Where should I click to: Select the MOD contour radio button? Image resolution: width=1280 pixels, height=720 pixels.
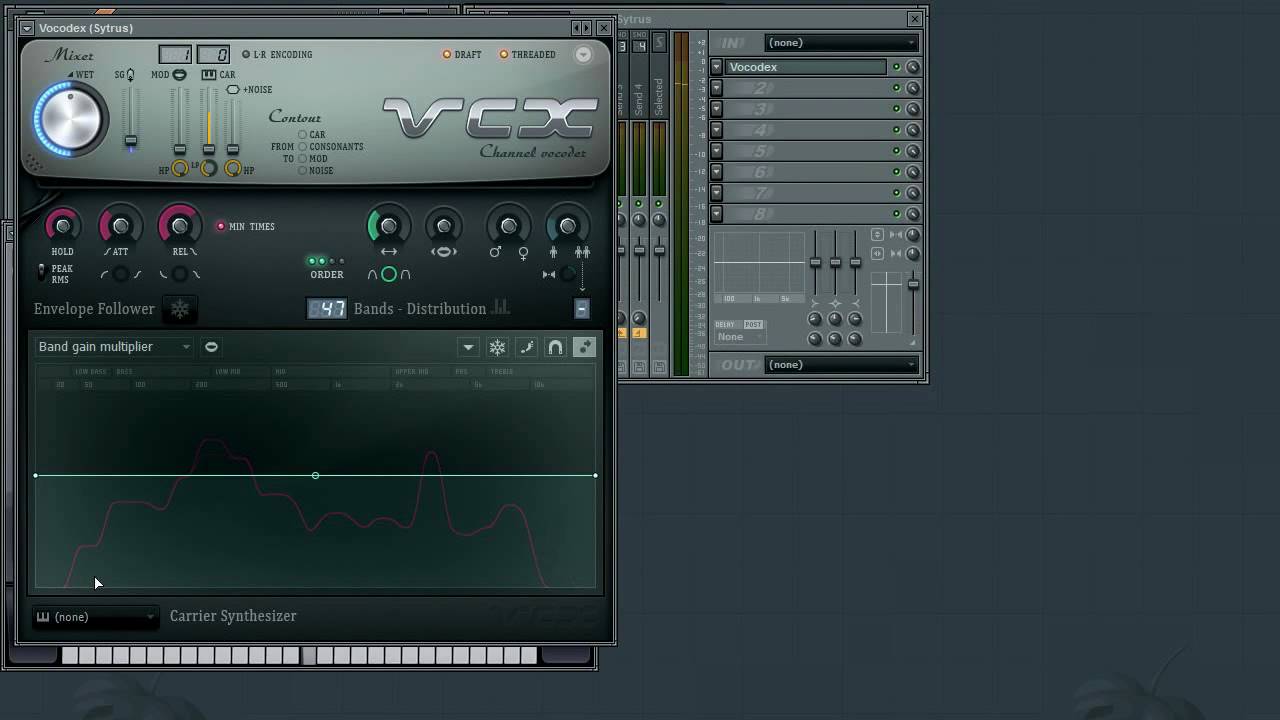tap(302, 159)
